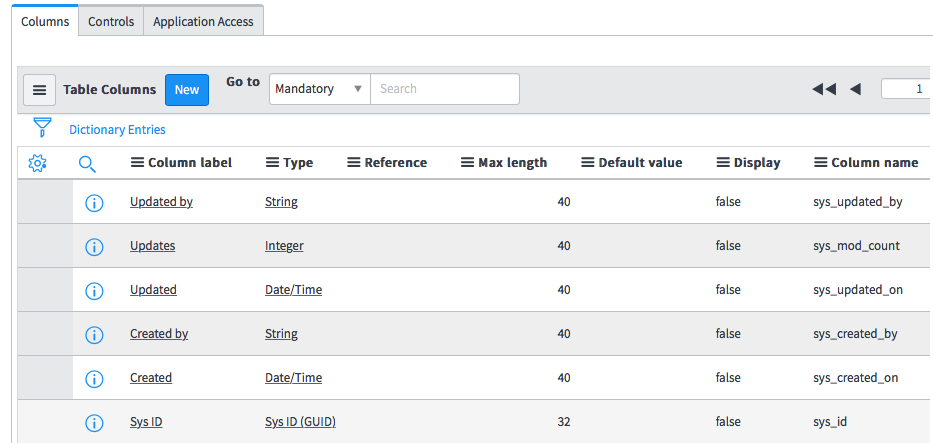This screenshot has width=933, height=443.
Task: Switch to the Columns tab
Action: 45,21
